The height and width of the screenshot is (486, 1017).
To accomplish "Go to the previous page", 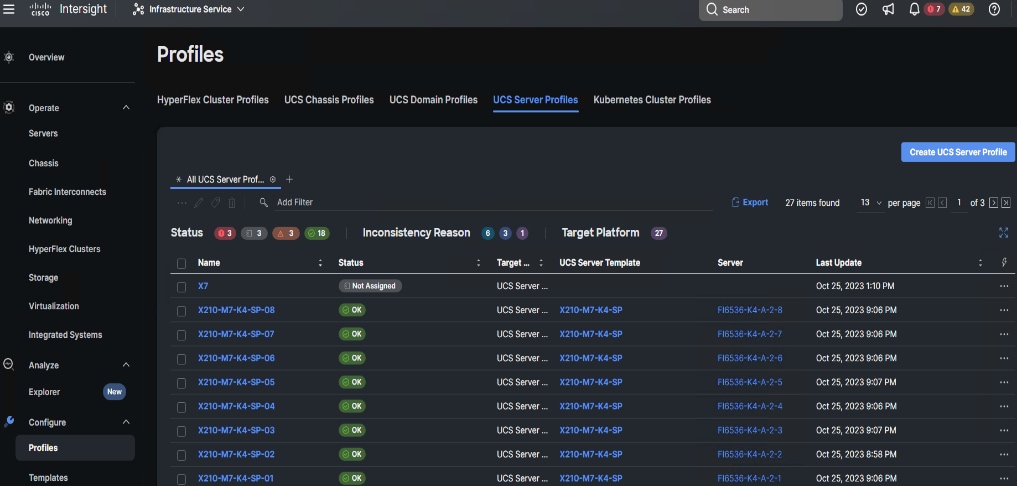I will click(x=942, y=203).
